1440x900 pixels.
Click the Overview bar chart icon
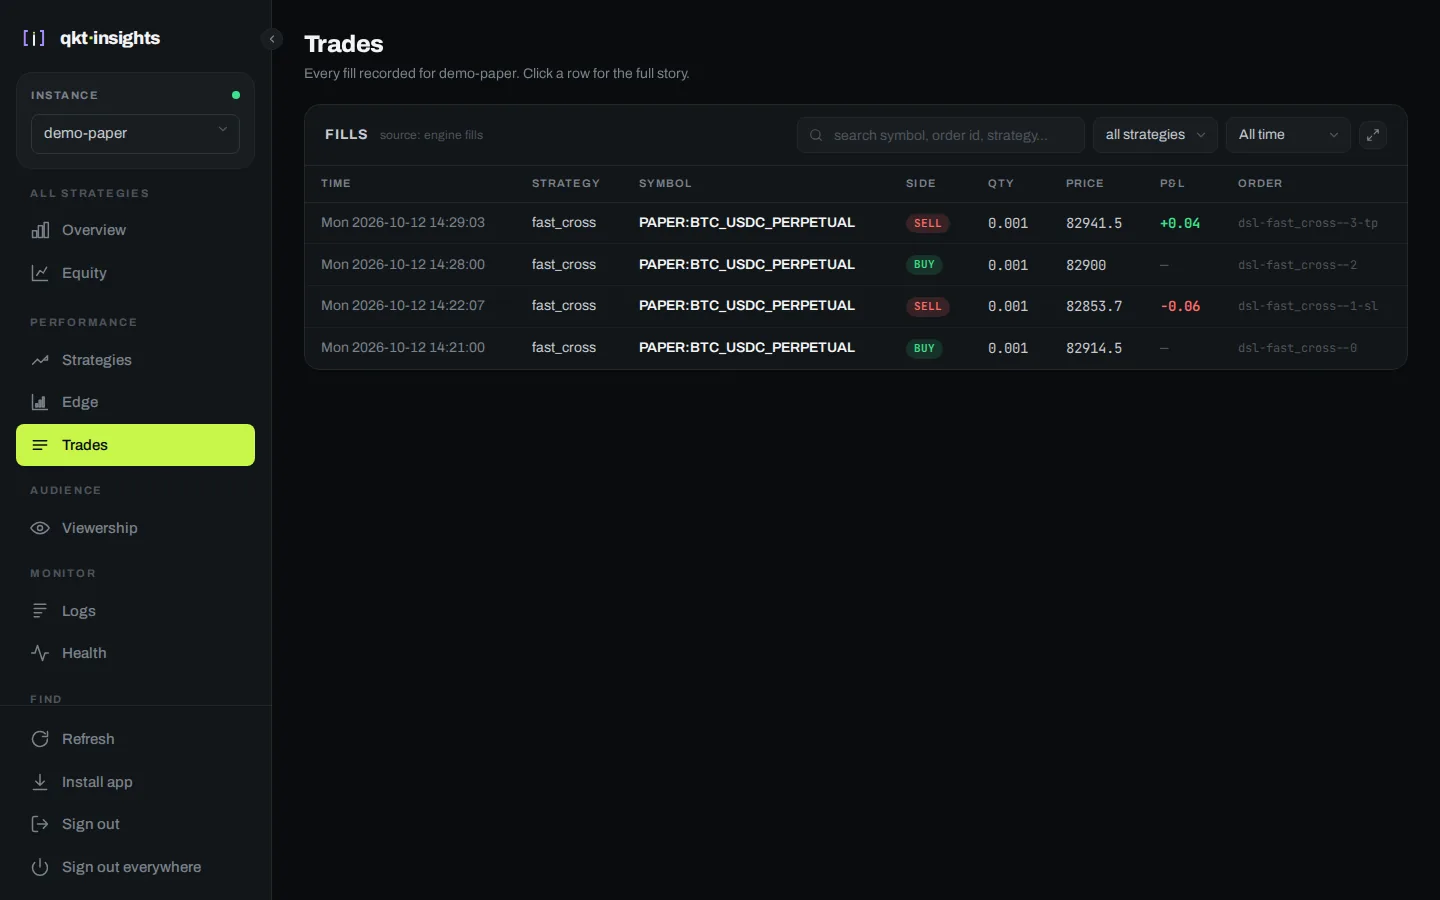point(40,230)
